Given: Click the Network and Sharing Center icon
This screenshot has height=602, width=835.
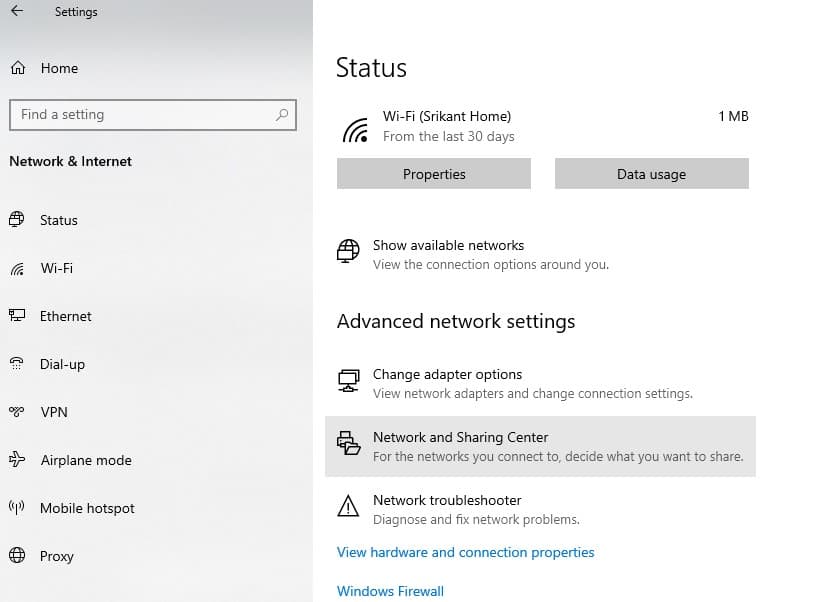Looking at the screenshot, I should [x=348, y=443].
